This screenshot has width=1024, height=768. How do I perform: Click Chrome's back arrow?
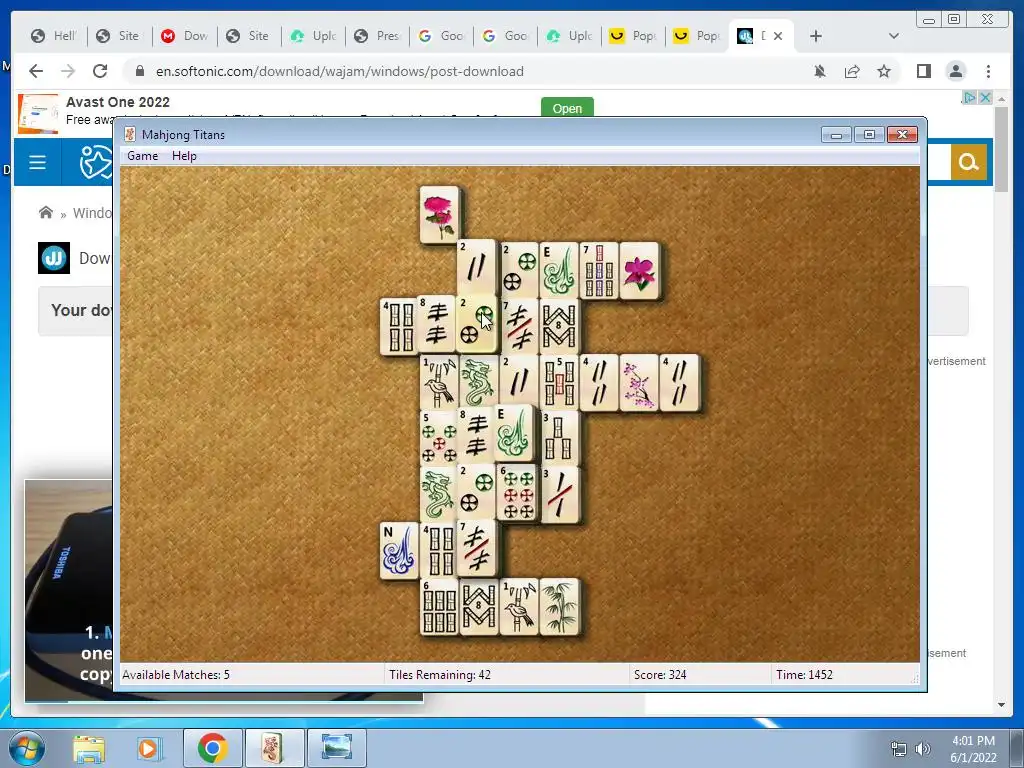point(36,71)
